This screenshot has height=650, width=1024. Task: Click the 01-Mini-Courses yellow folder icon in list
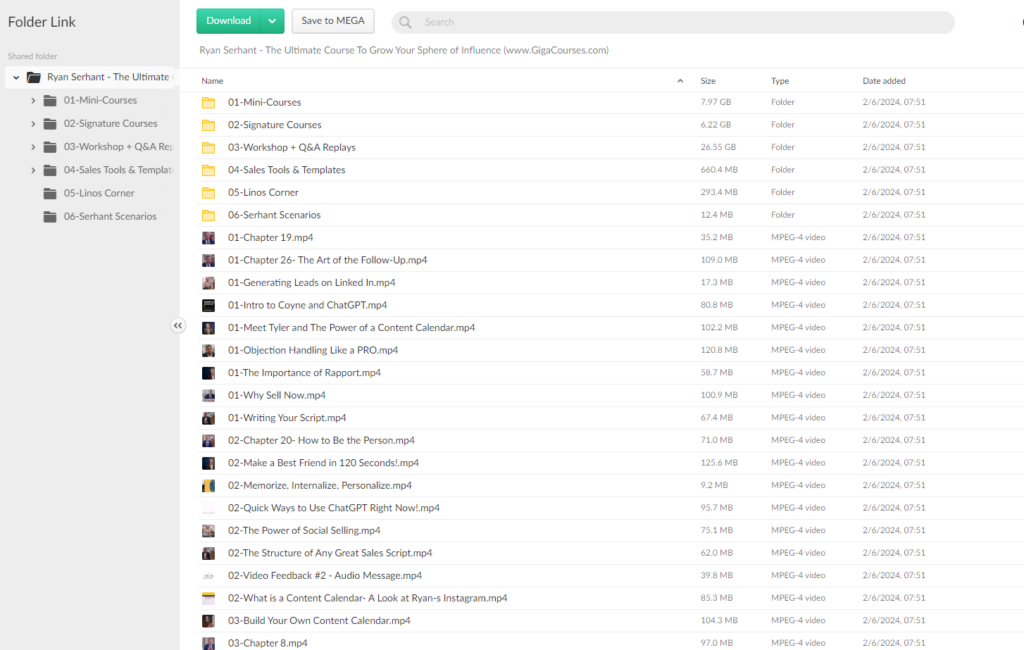[208, 103]
